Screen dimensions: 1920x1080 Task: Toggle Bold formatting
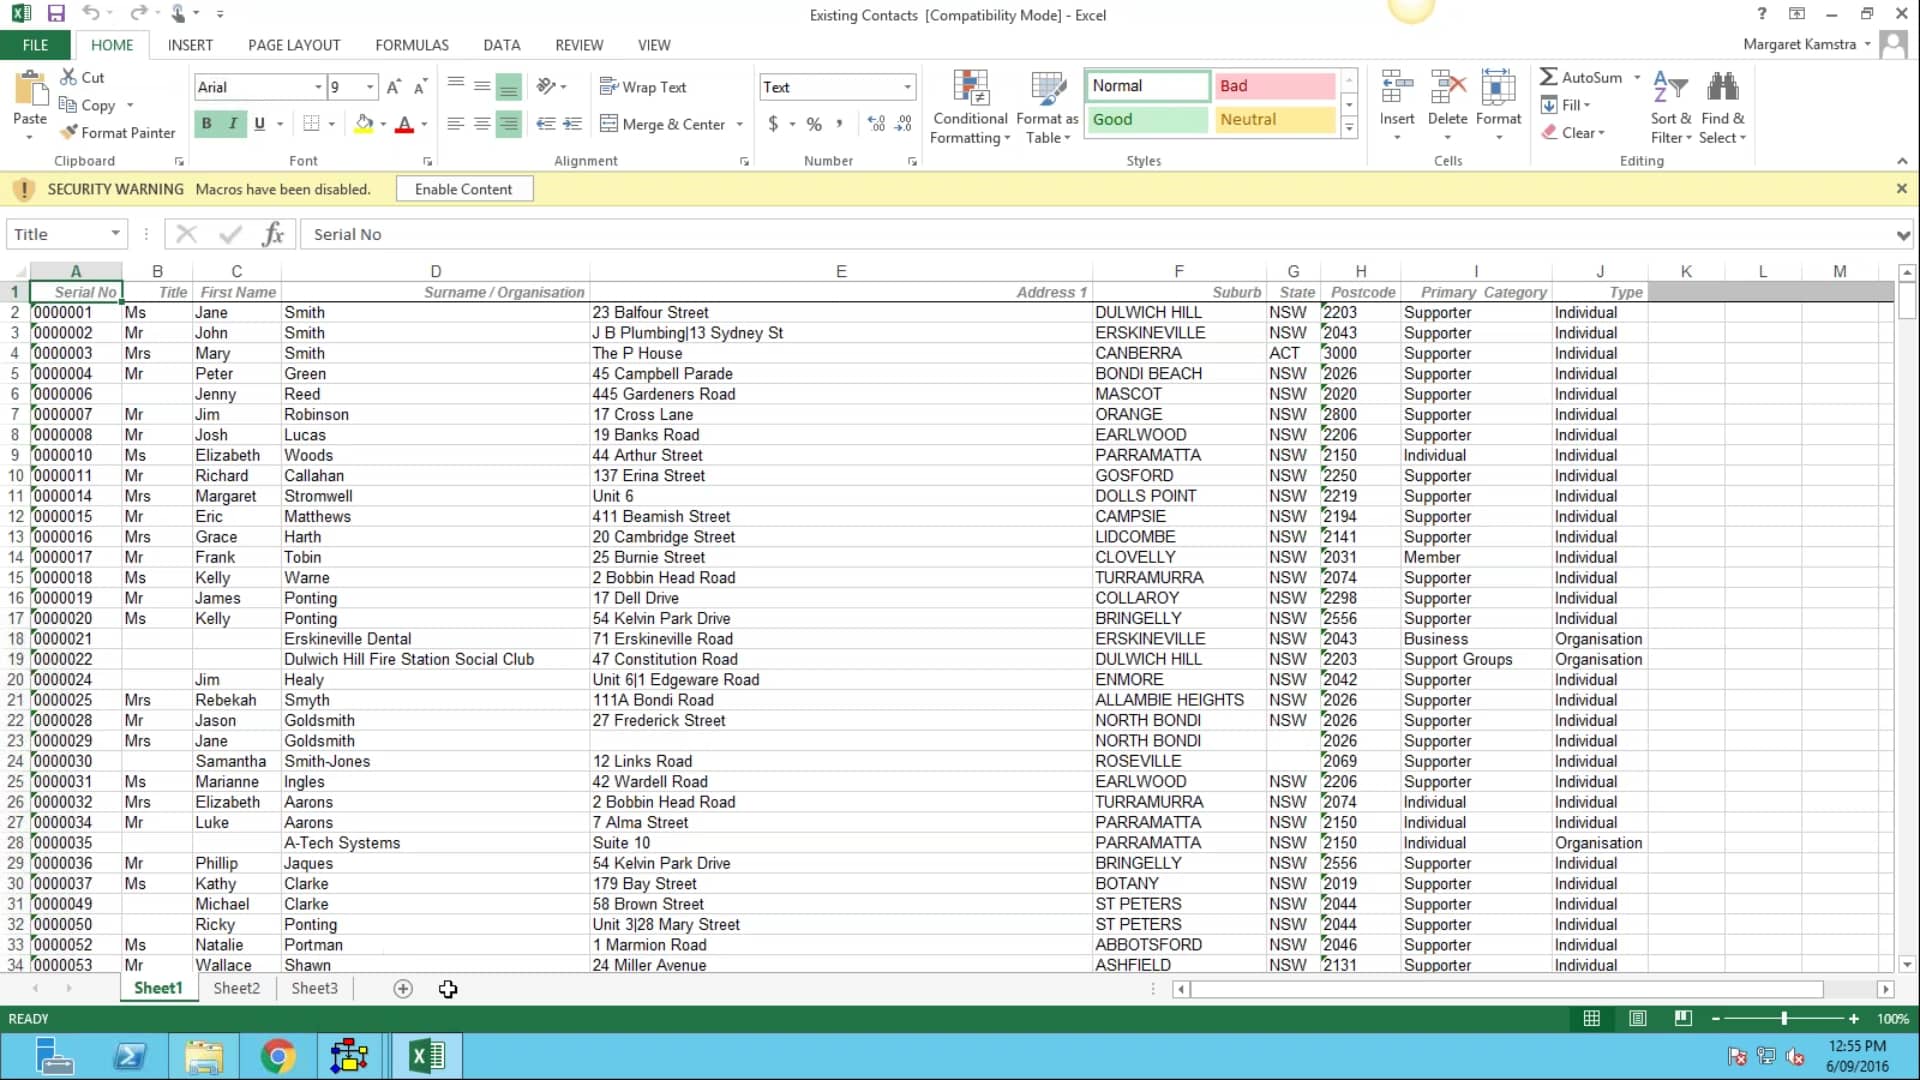tap(207, 124)
